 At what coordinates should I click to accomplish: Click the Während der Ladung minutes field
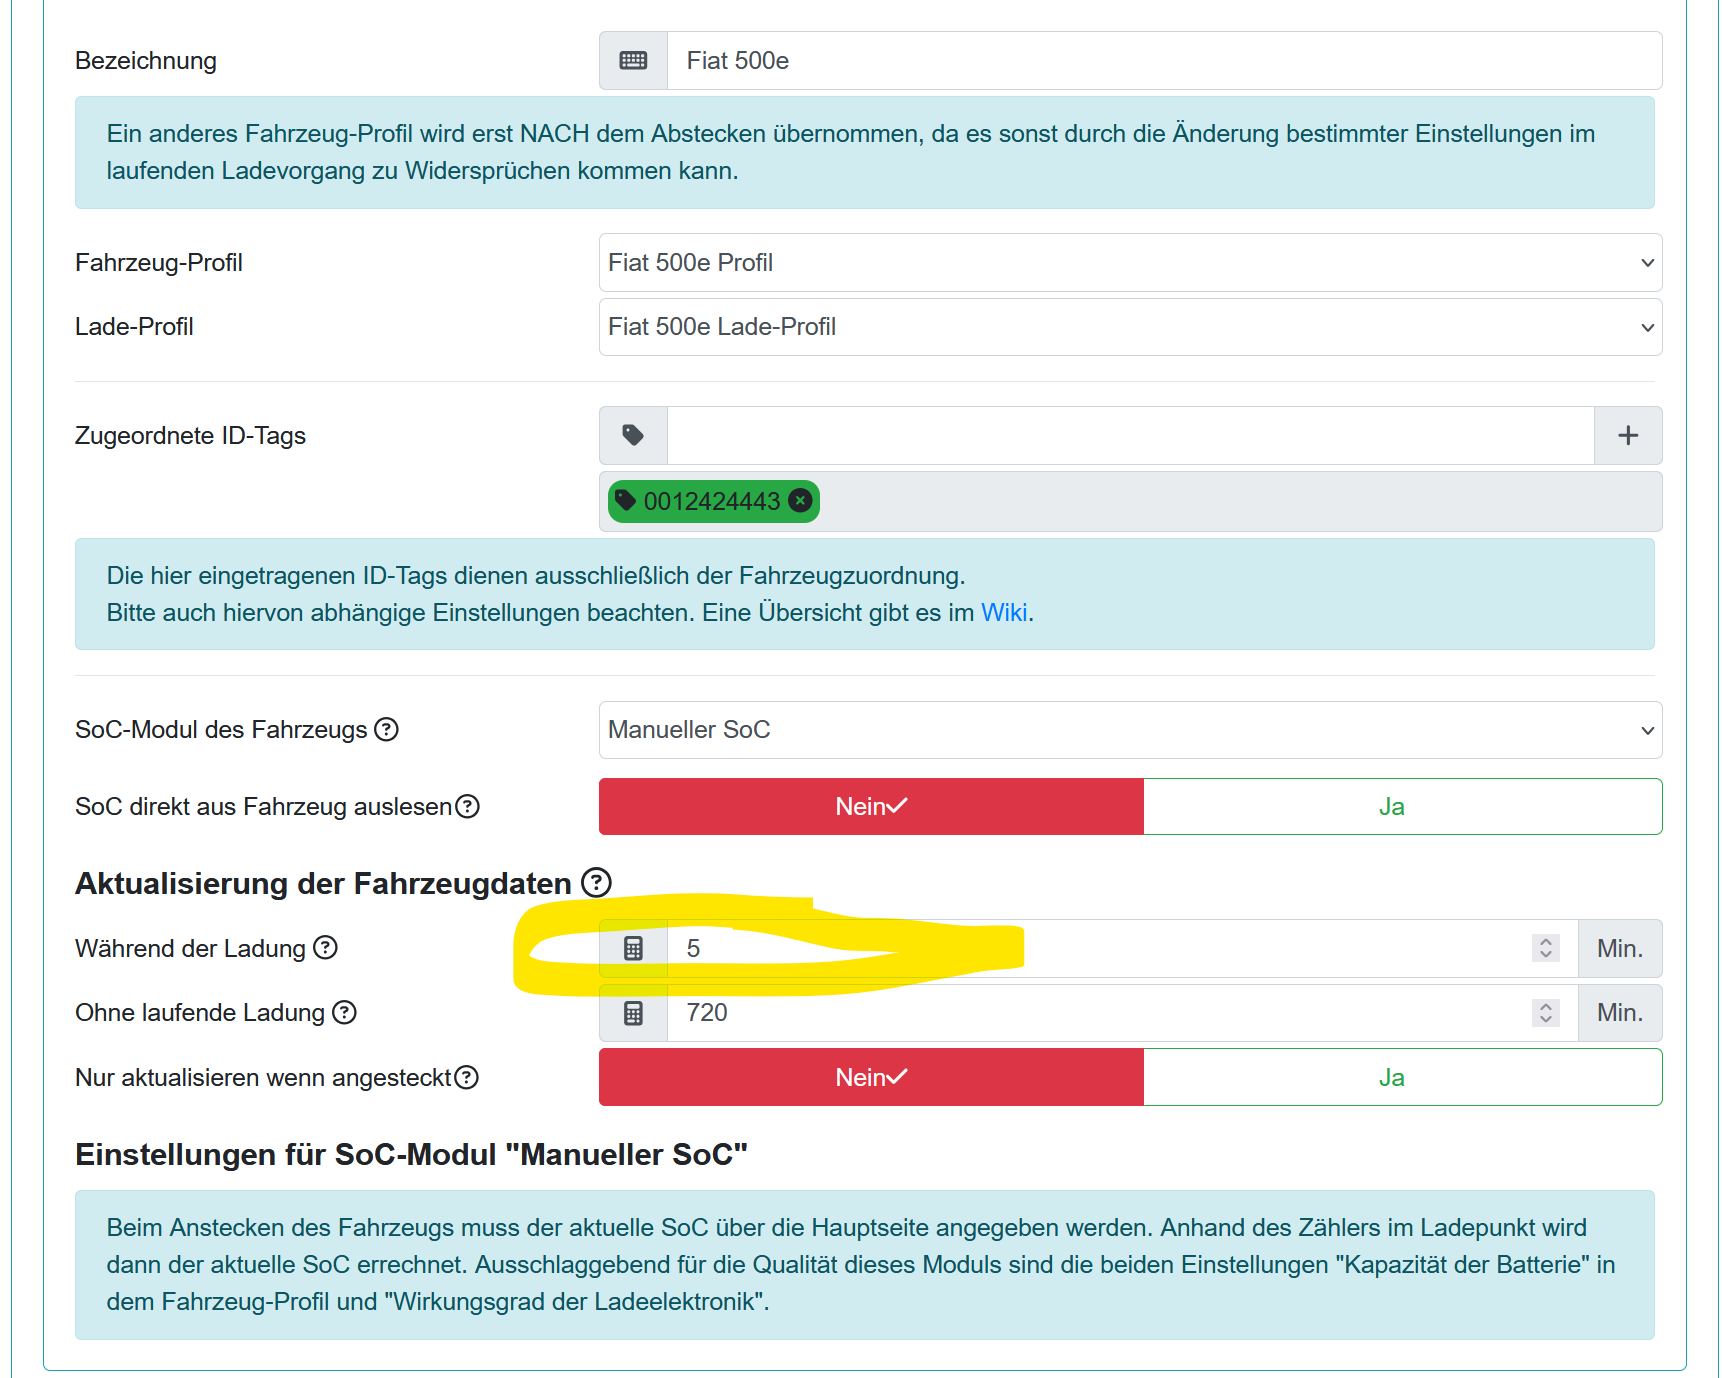click(1122, 948)
